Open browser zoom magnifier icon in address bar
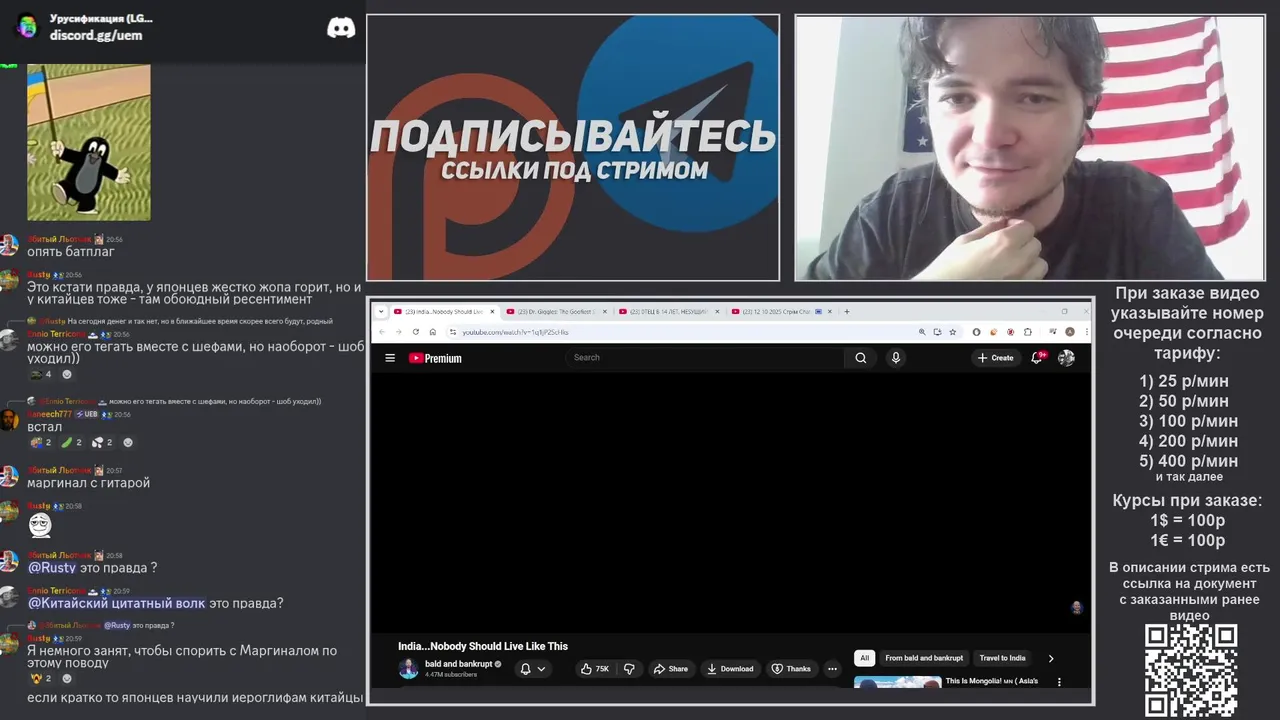Viewport: 1280px width, 720px height. coord(921,332)
